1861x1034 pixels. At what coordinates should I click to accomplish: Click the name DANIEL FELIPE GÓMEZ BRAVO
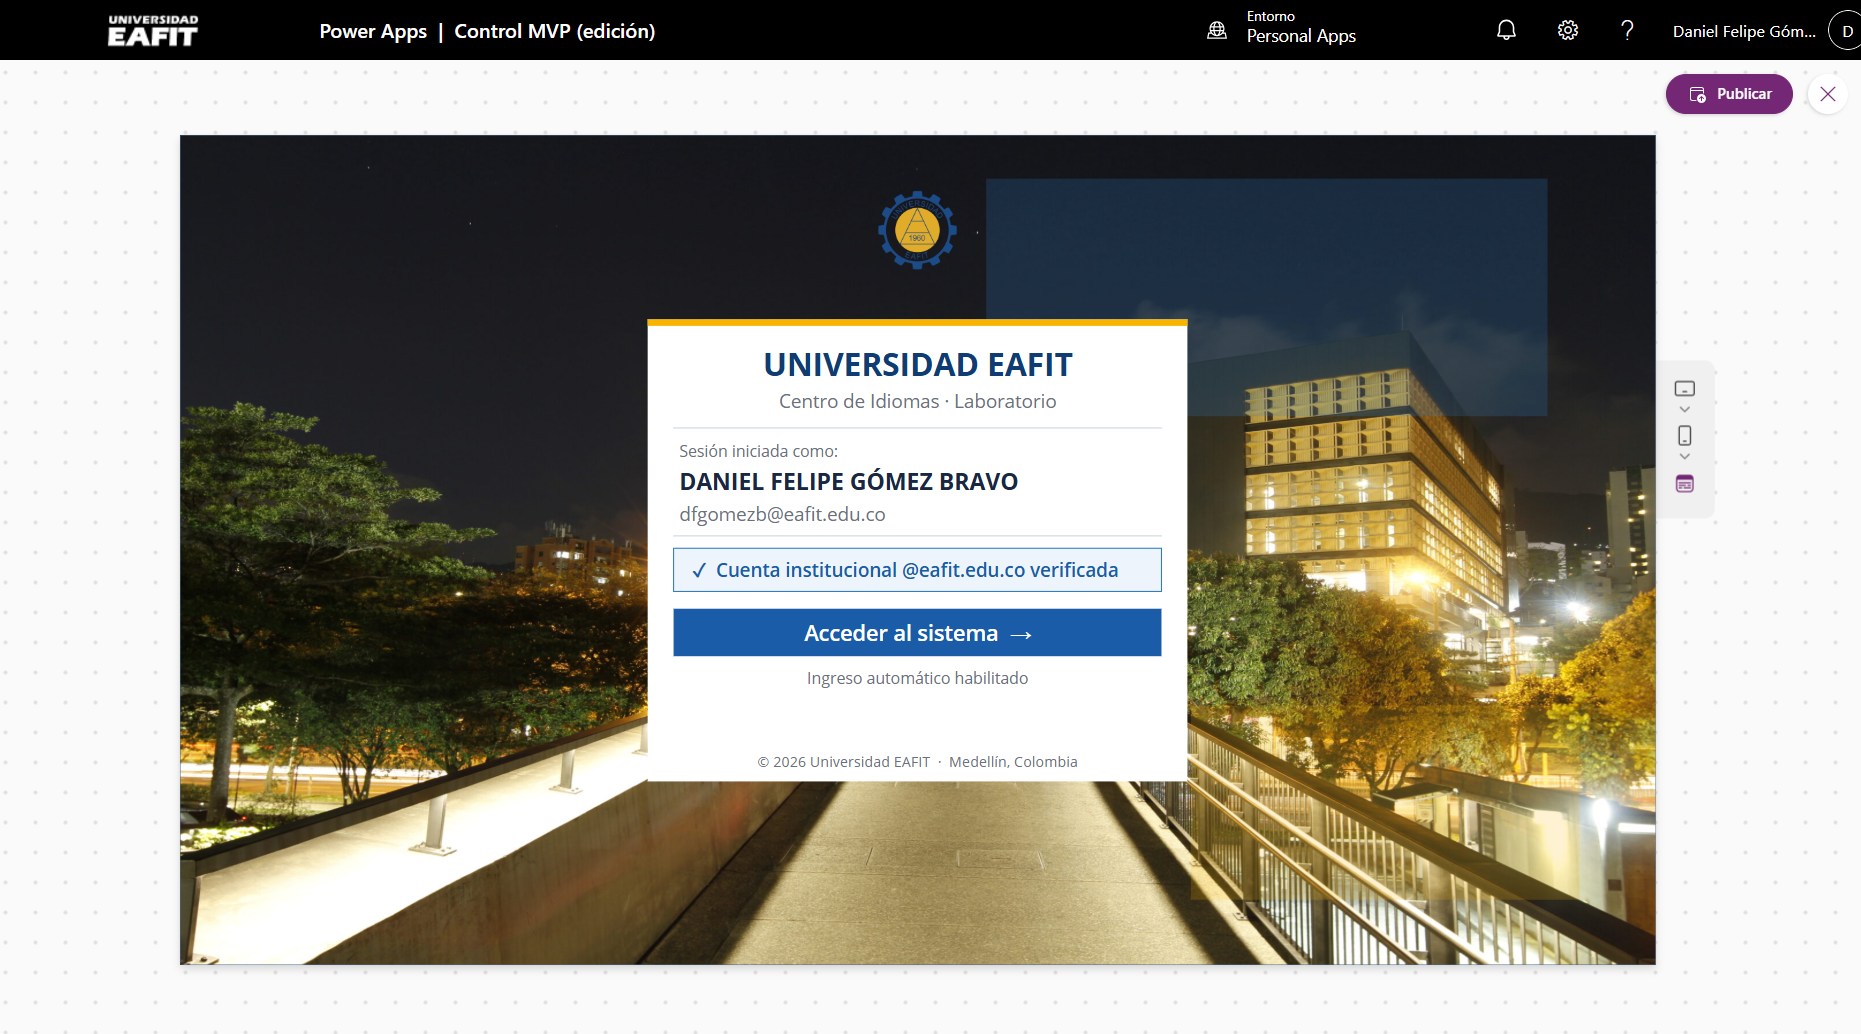tap(848, 482)
